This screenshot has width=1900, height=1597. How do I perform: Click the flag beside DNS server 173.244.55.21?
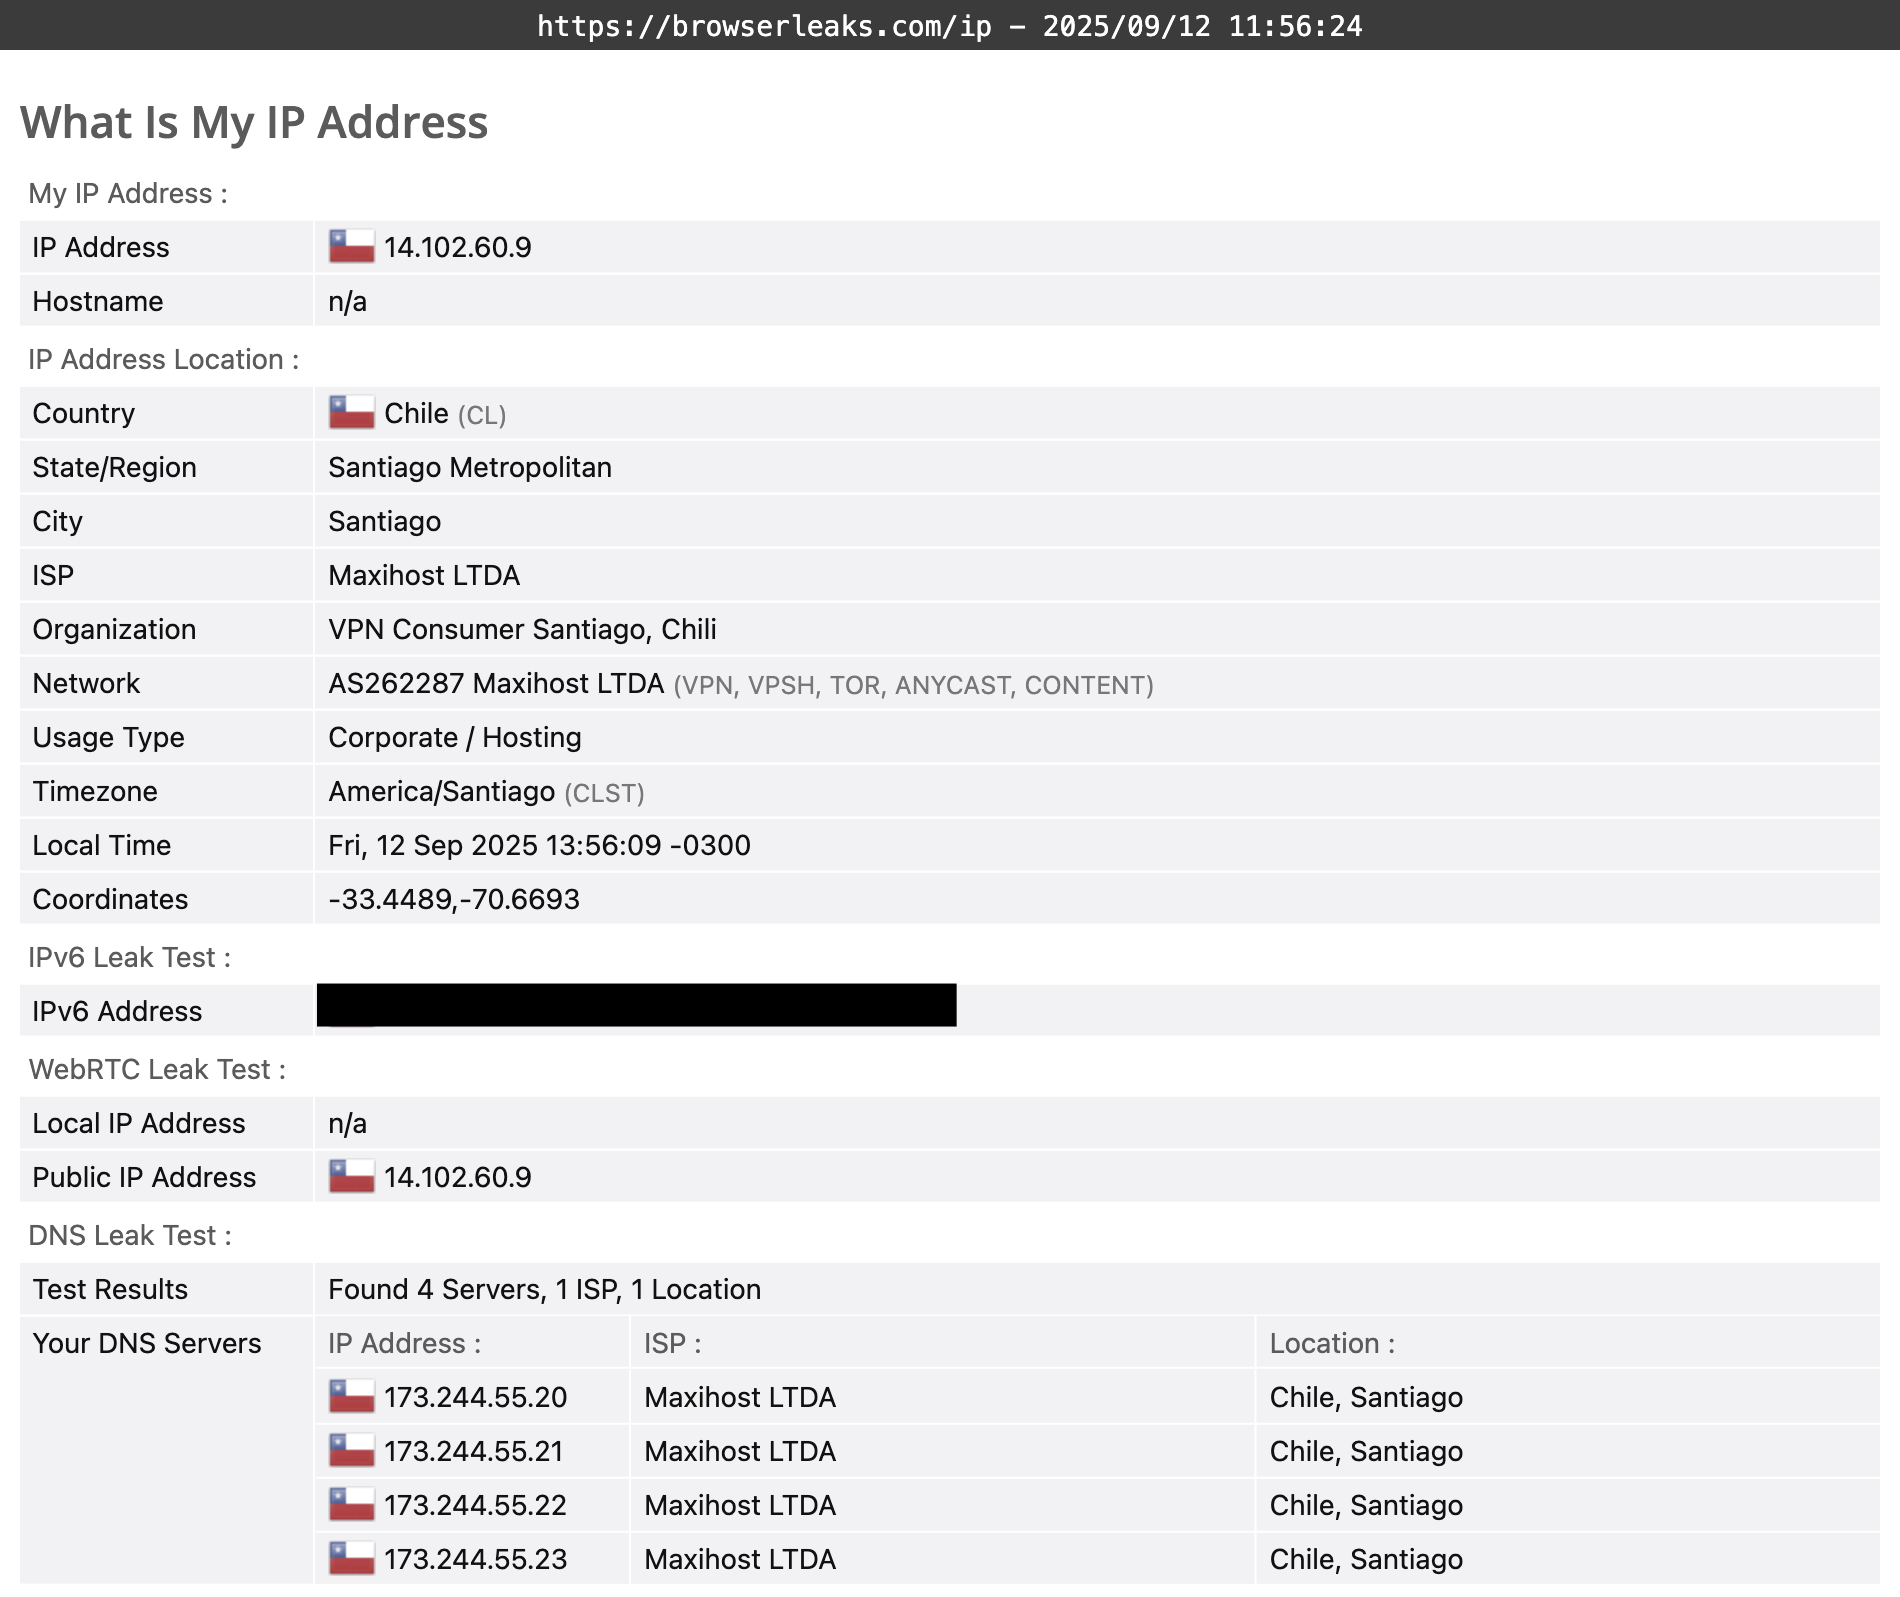351,1450
